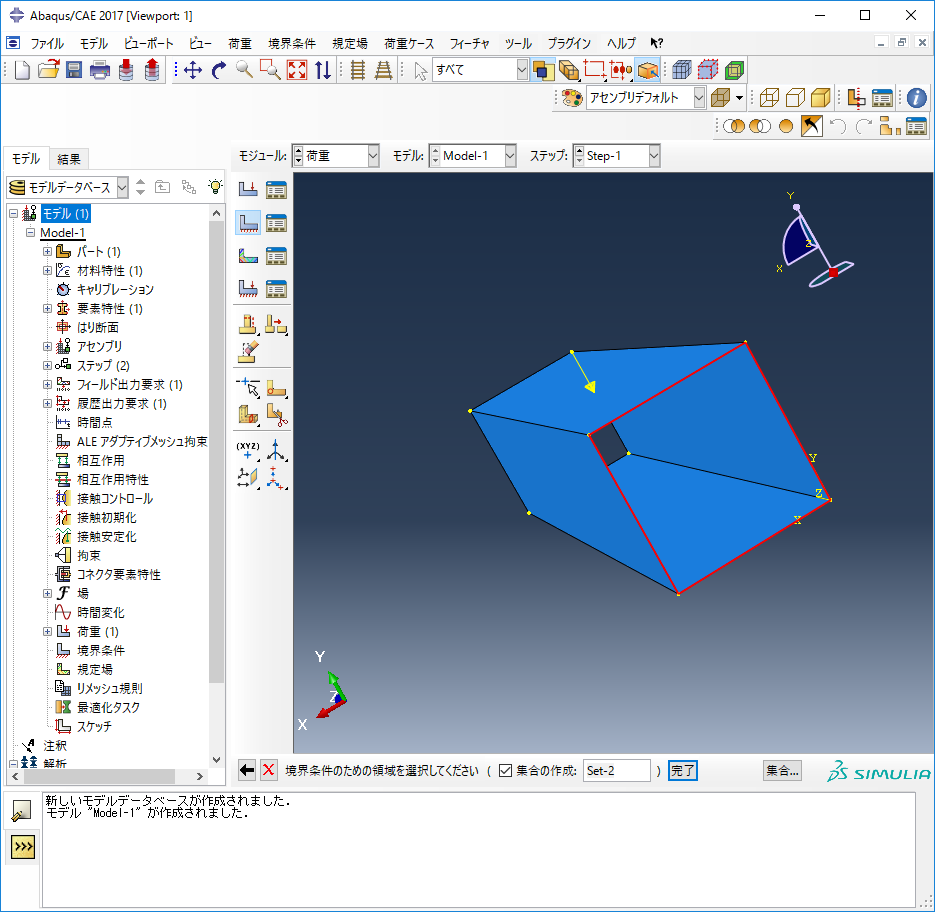Open the Load Manager icon
Image resolution: width=935 pixels, height=912 pixels.
click(x=276, y=190)
